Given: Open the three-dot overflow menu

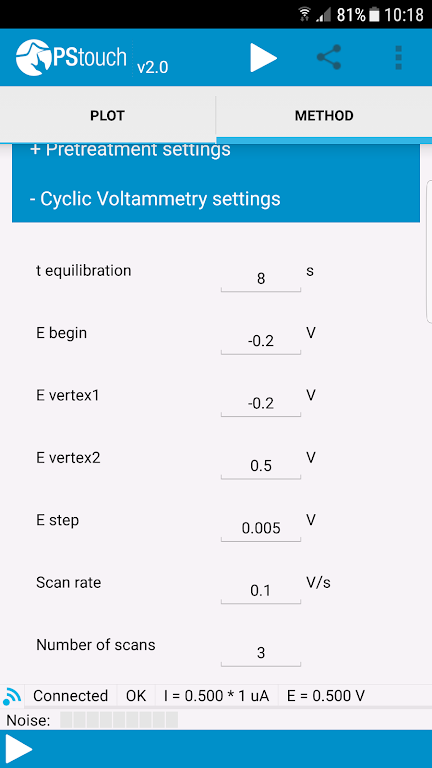Looking at the screenshot, I should tap(398, 58).
